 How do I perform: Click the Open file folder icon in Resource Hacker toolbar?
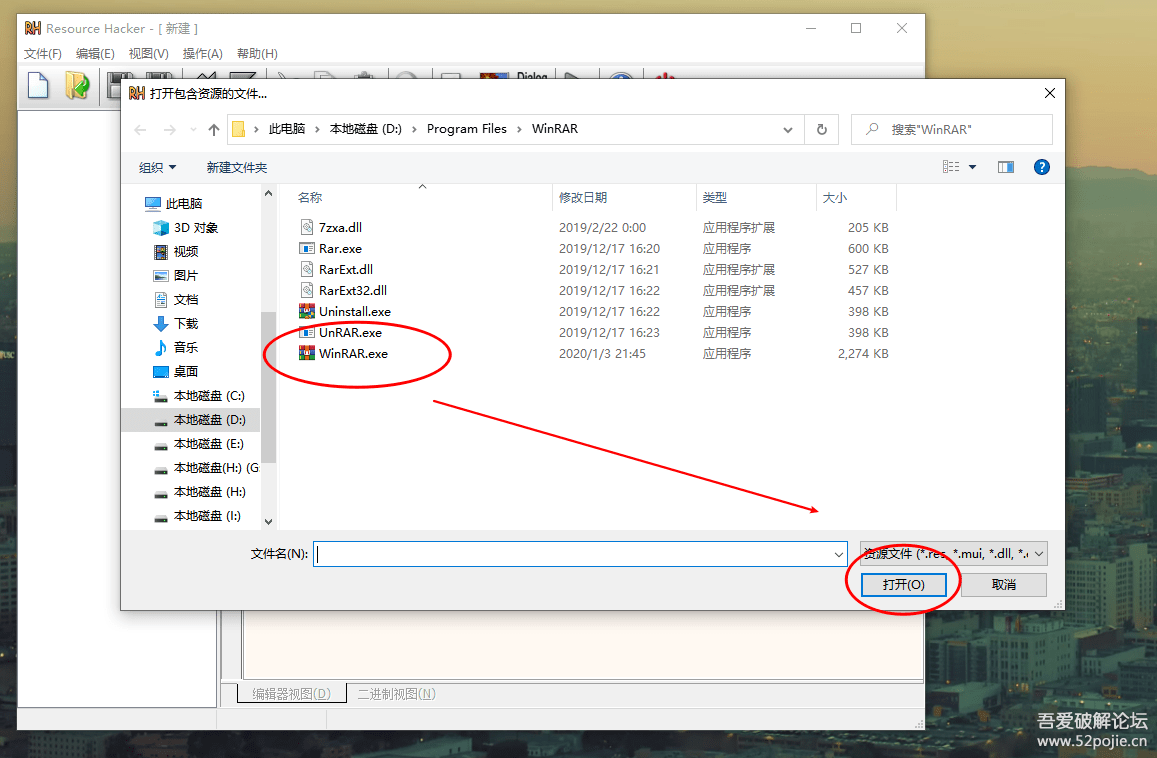click(77, 85)
